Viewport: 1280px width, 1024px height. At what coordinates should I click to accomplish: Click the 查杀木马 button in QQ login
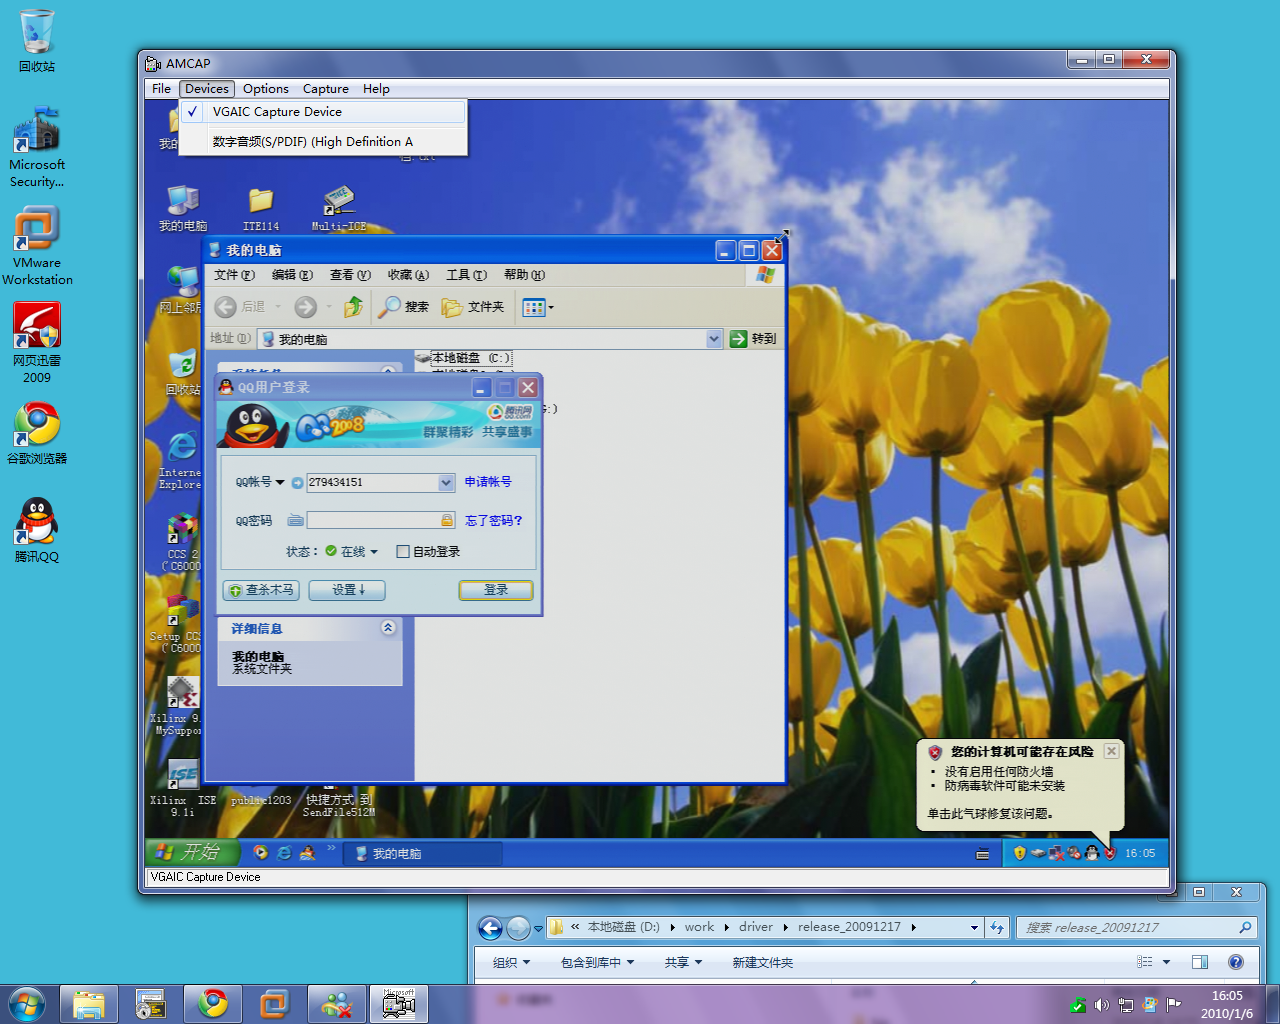pyautogui.click(x=261, y=590)
